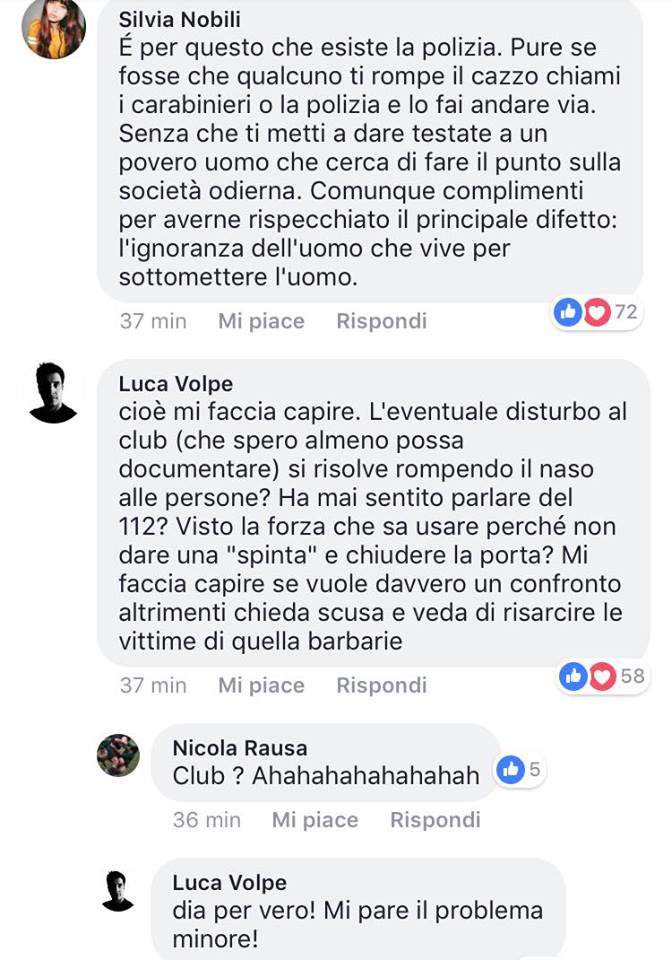Click the like icon on Nicola Rausa's reply
Viewport: 672px width, 960px height.
510,769
